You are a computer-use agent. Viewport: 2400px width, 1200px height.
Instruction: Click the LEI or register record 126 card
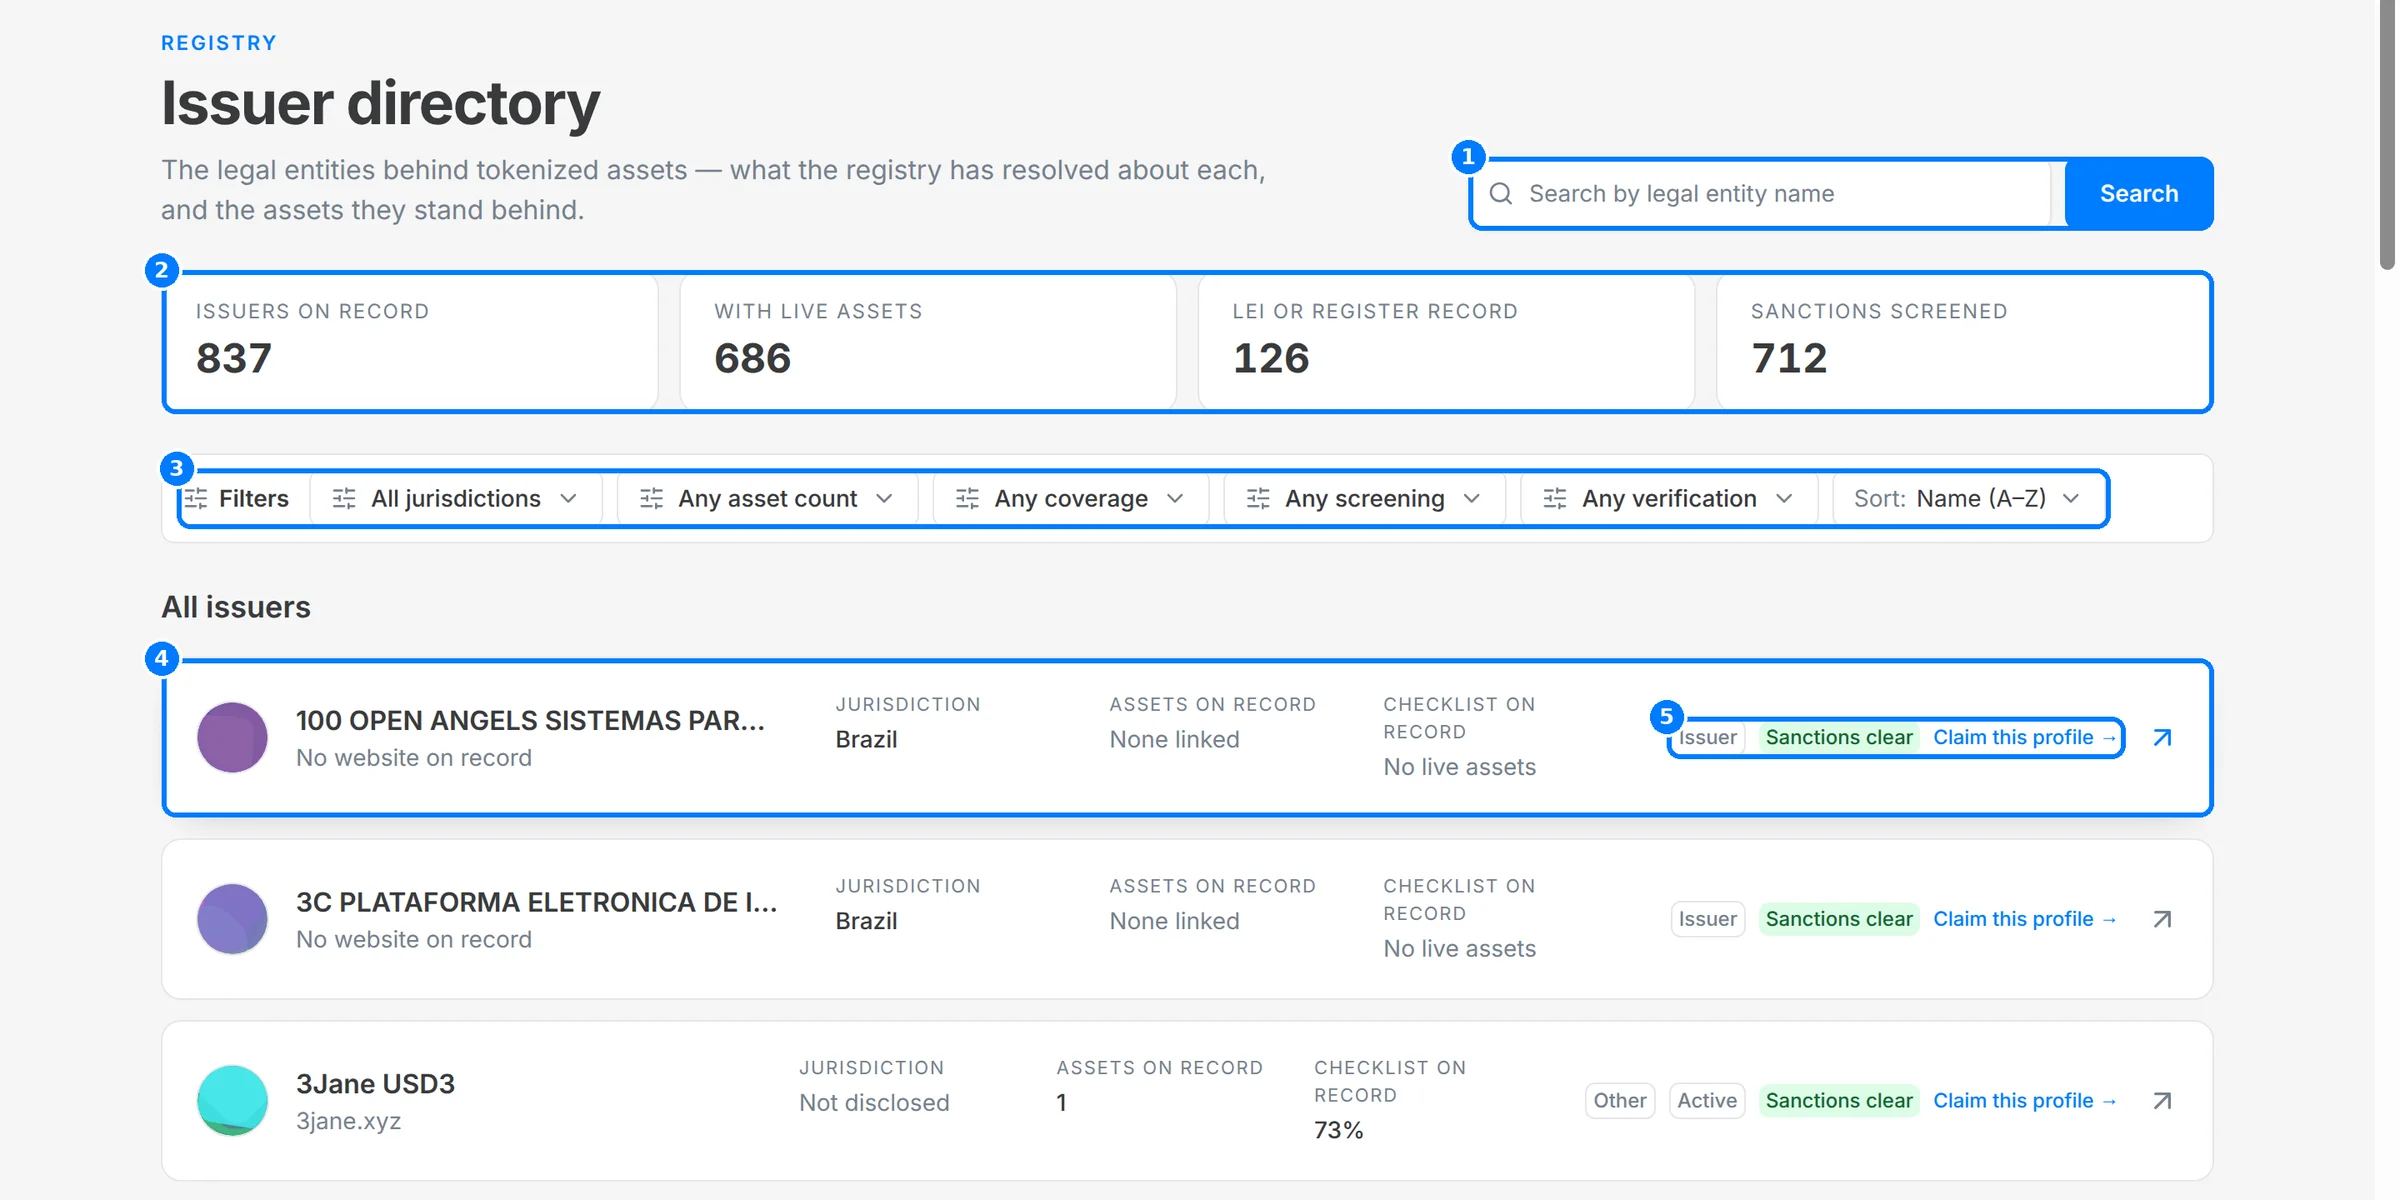coord(1446,342)
